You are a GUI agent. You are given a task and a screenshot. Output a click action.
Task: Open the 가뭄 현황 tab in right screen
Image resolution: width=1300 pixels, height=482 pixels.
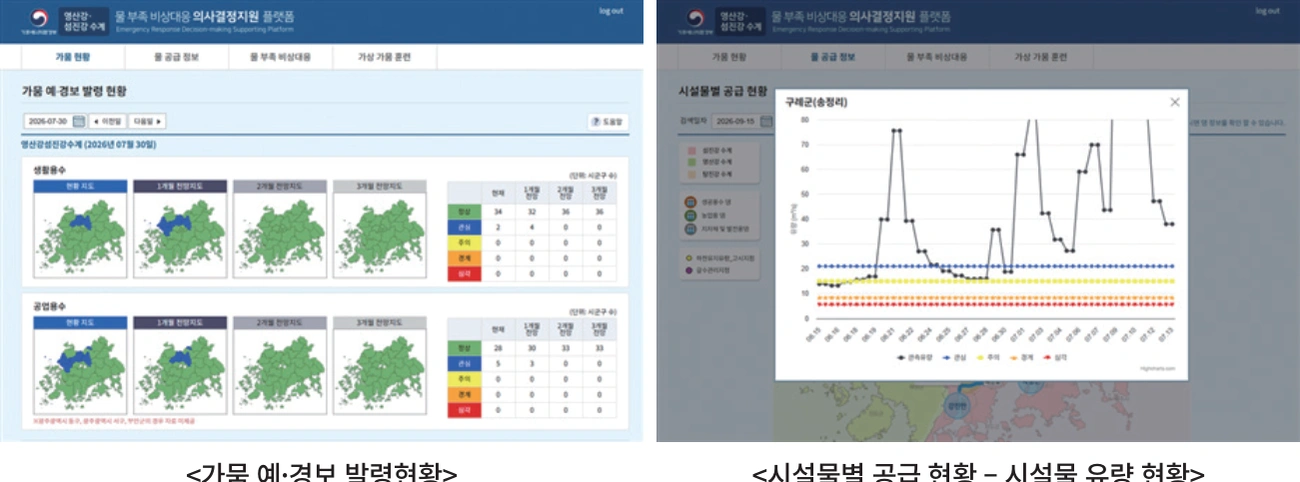tap(731, 57)
